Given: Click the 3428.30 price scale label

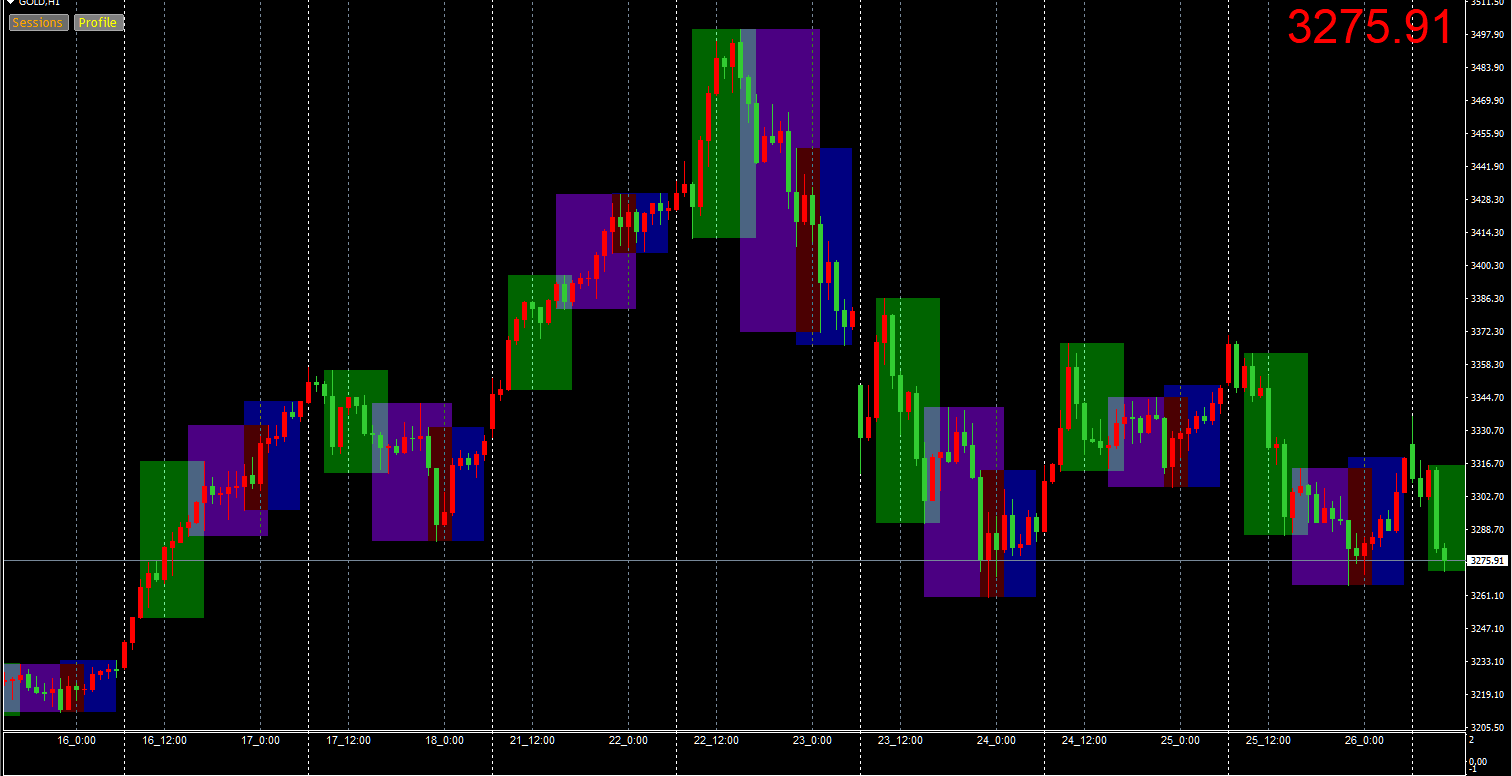Looking at the screenshot, I should click(1489, 200).
